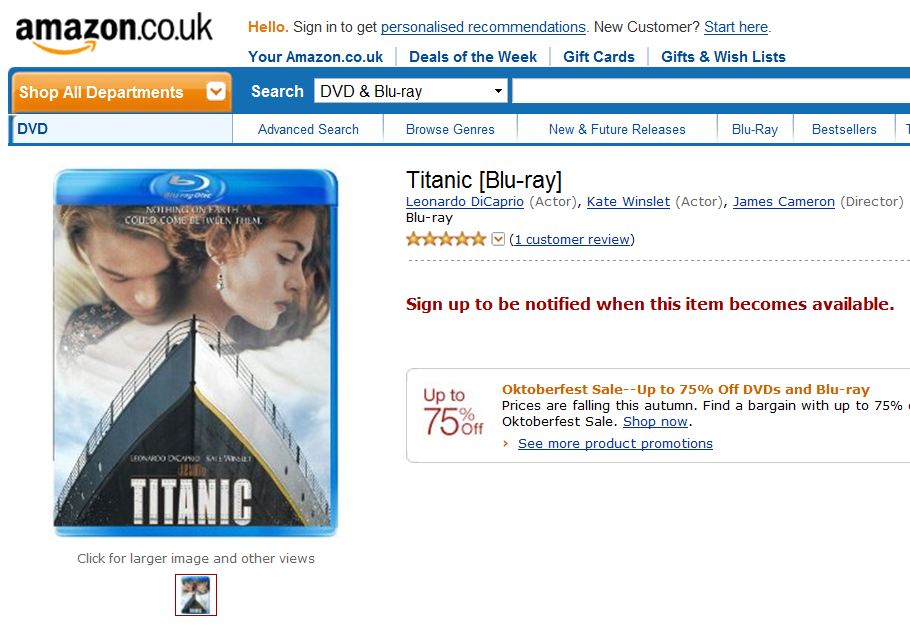Image resolution: width=910 pixels, height=629 pixels.
Task: Click the five-star rating icons
Action: pyautogui.click(x=446, y=239)
